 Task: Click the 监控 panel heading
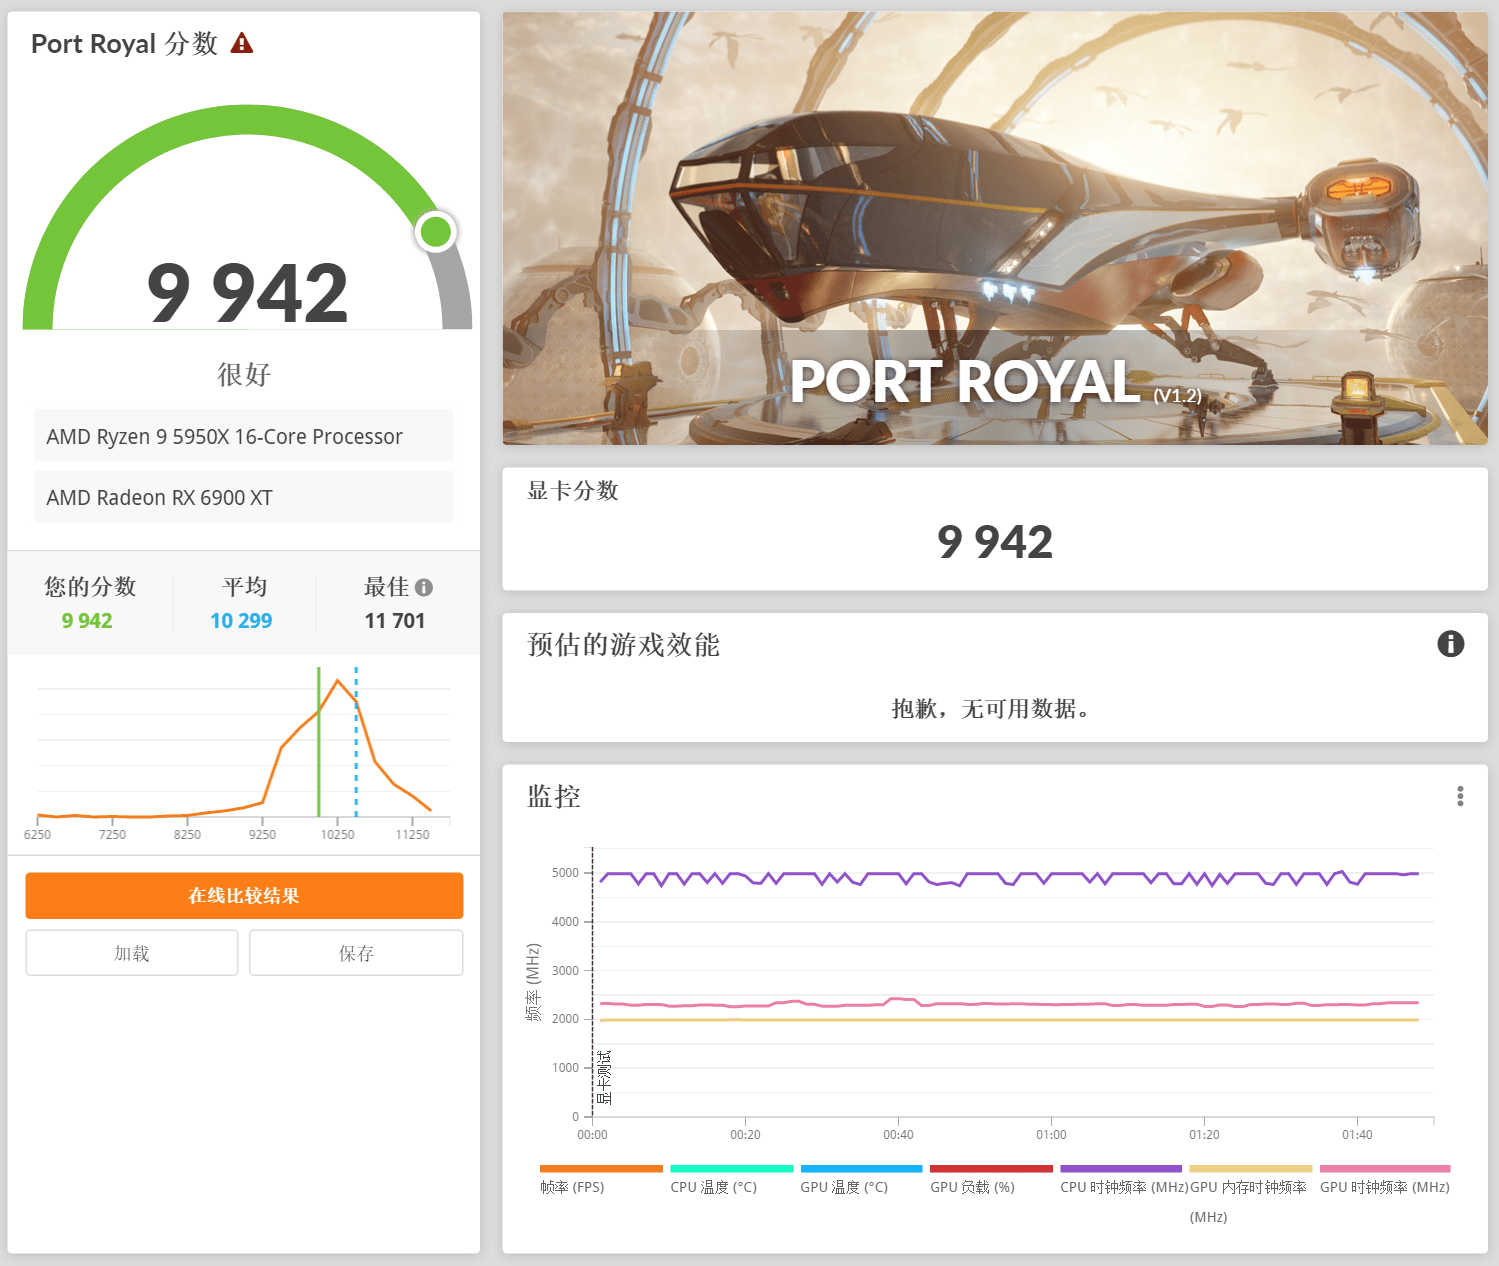pyautogui.click(x=554, y=796)
